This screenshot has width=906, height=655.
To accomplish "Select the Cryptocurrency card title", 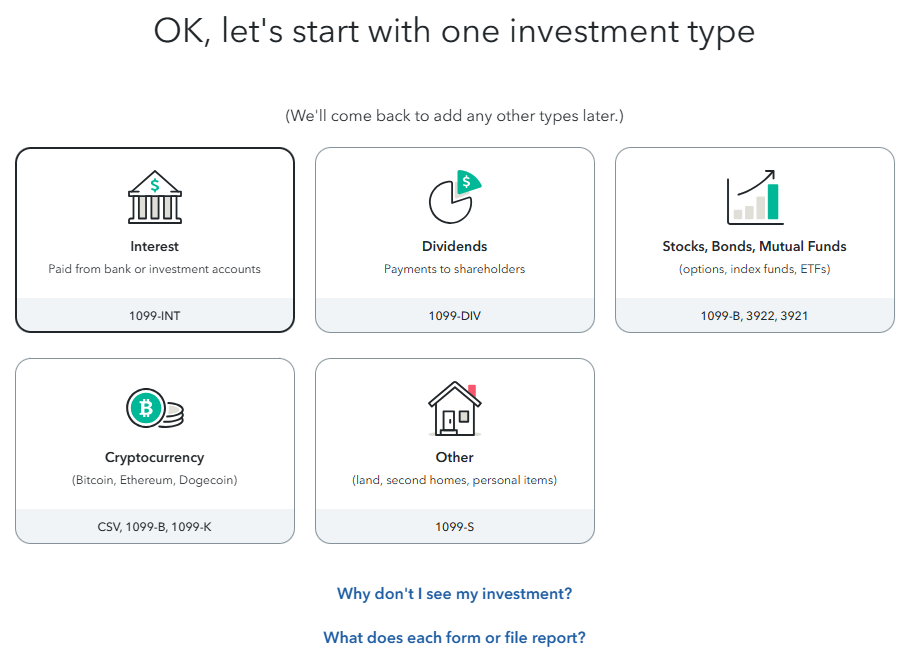I will pyautogui.click(x=154, y=457).
